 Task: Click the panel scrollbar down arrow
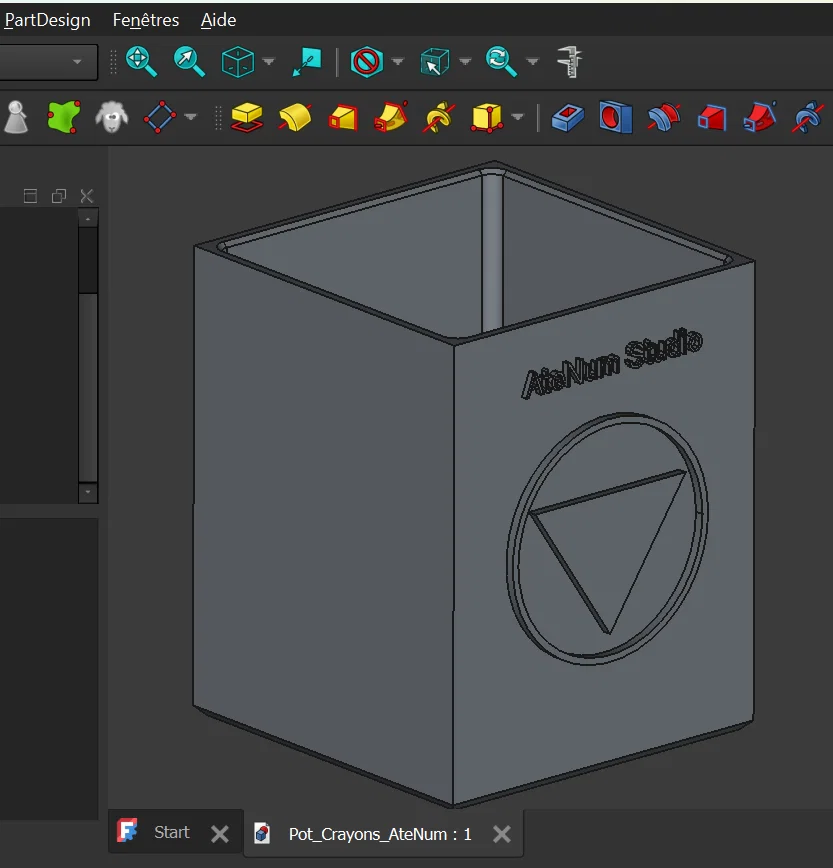point(88,493)
